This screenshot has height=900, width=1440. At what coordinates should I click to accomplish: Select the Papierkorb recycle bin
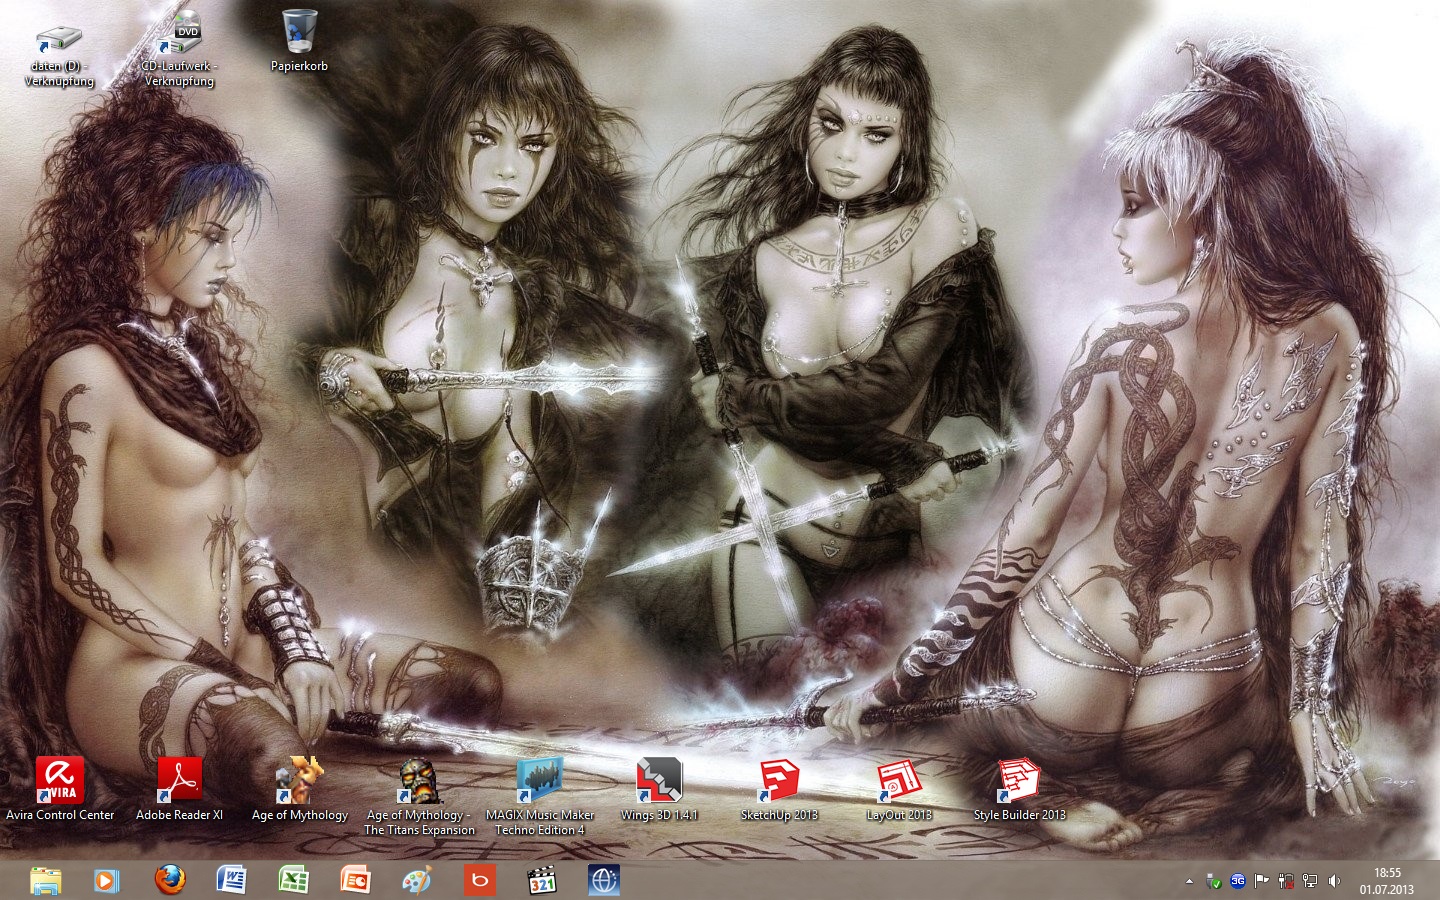299,32
